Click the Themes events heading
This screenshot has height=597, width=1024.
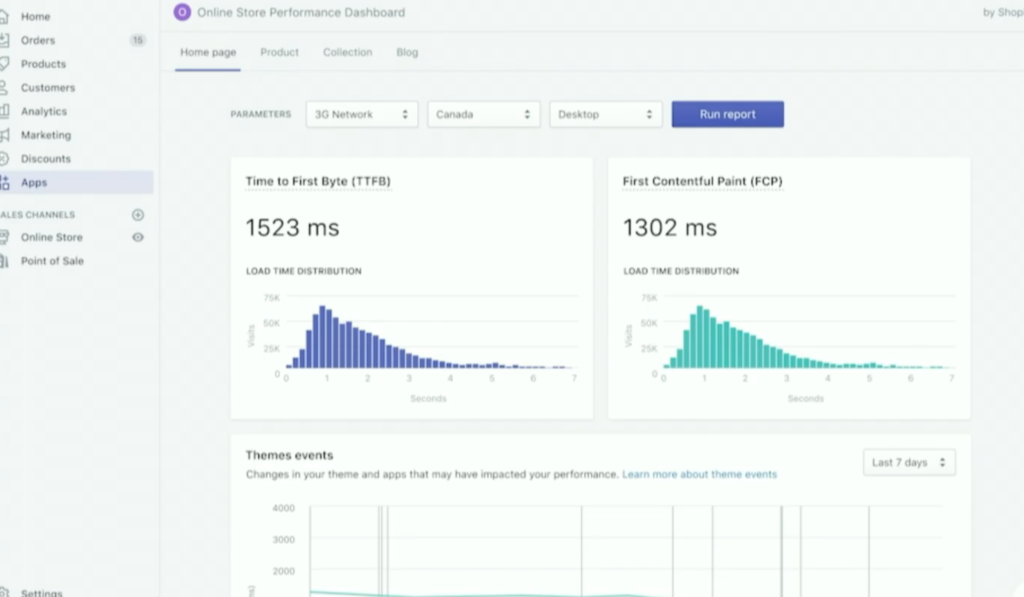(289, 455)
